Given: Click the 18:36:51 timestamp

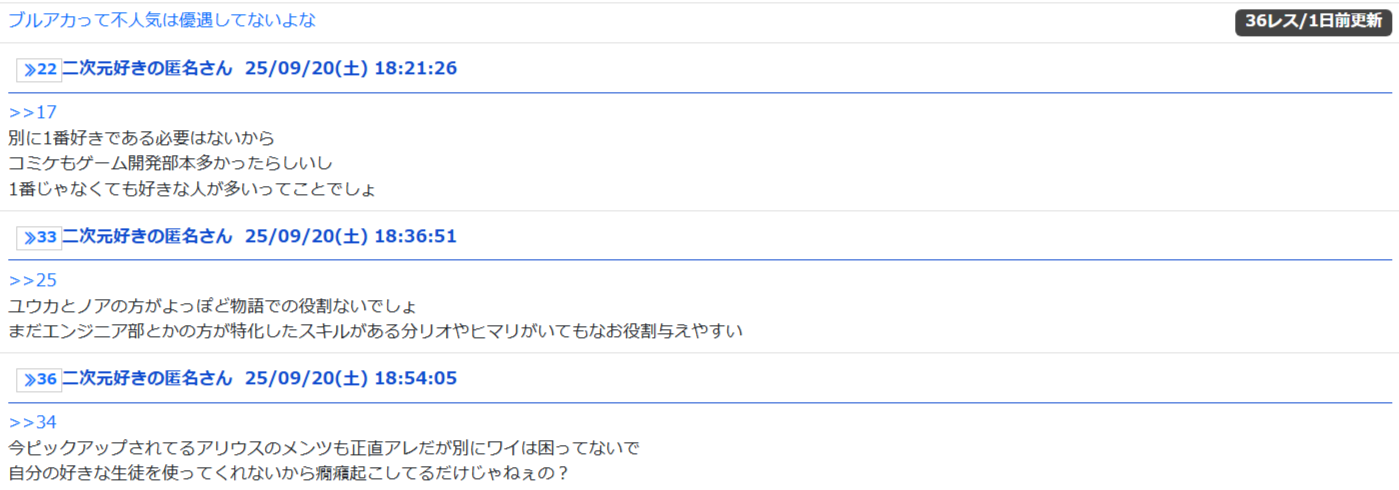Looking at the screenshot, I should (415, 237).
